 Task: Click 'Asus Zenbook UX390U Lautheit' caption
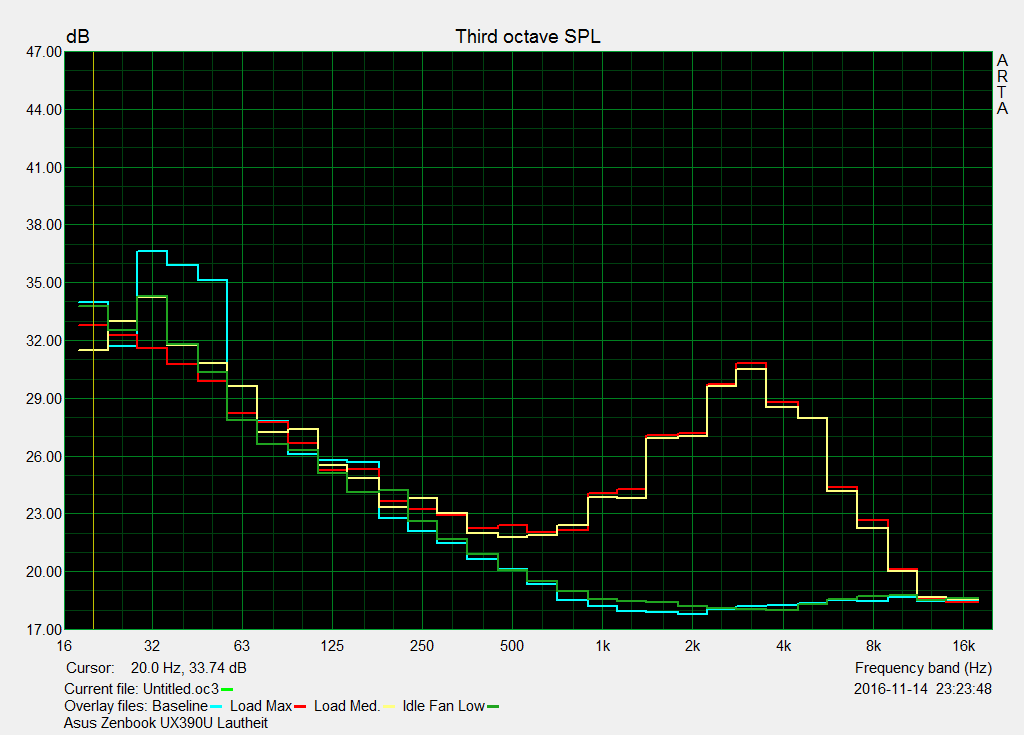pos(166,723)
